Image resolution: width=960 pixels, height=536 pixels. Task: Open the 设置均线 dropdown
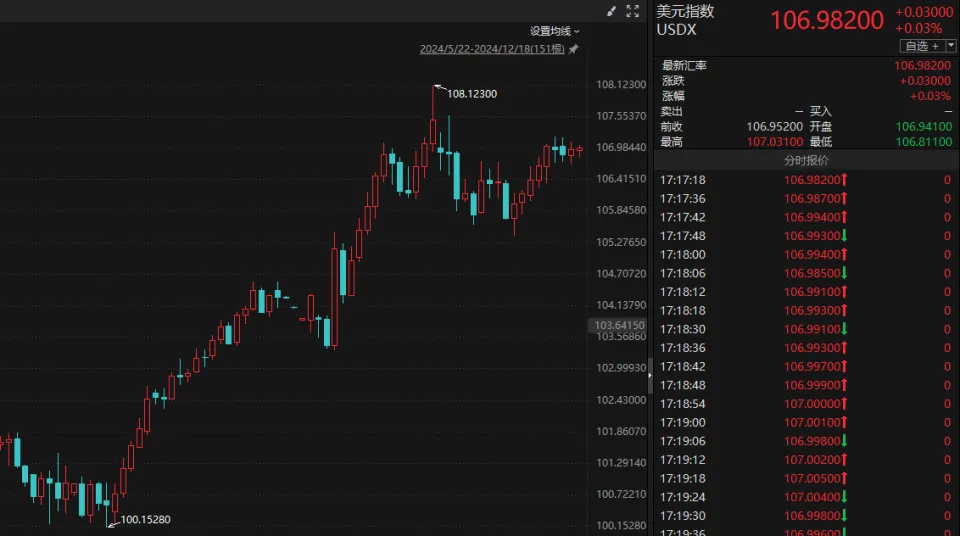pos(555,32)
